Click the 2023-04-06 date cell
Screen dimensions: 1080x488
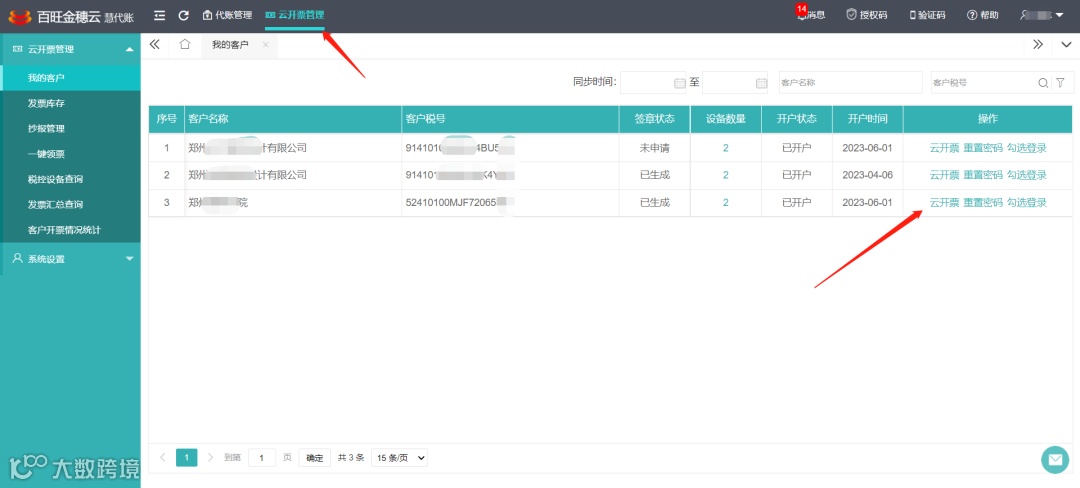pyautogui.click(x=867, y=175)
